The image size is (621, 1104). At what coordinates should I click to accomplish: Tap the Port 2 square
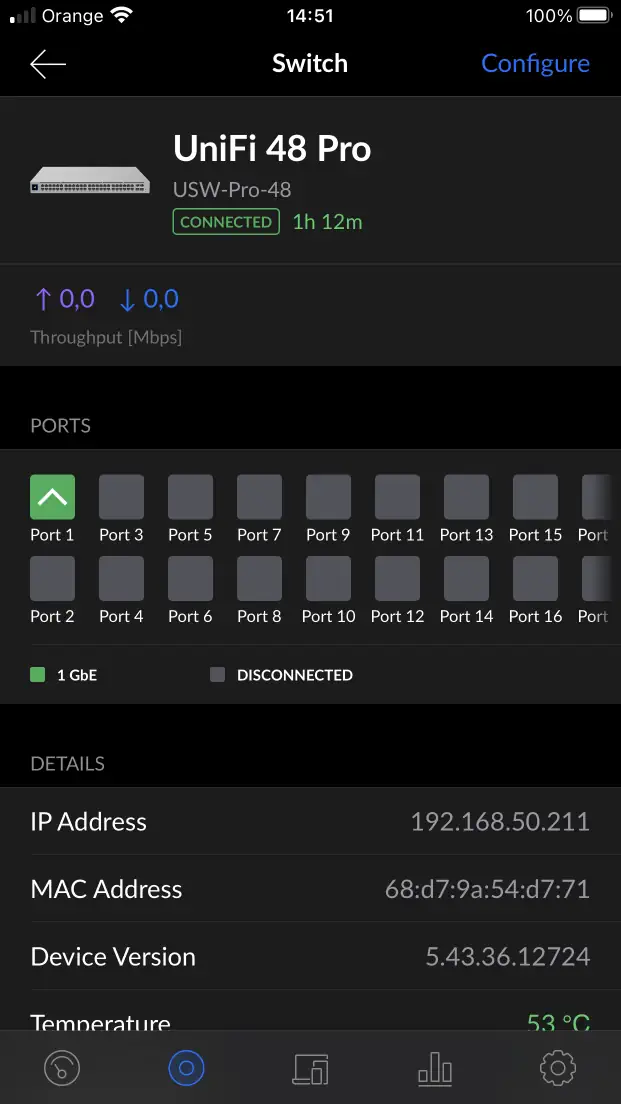(x=52, y=578)
